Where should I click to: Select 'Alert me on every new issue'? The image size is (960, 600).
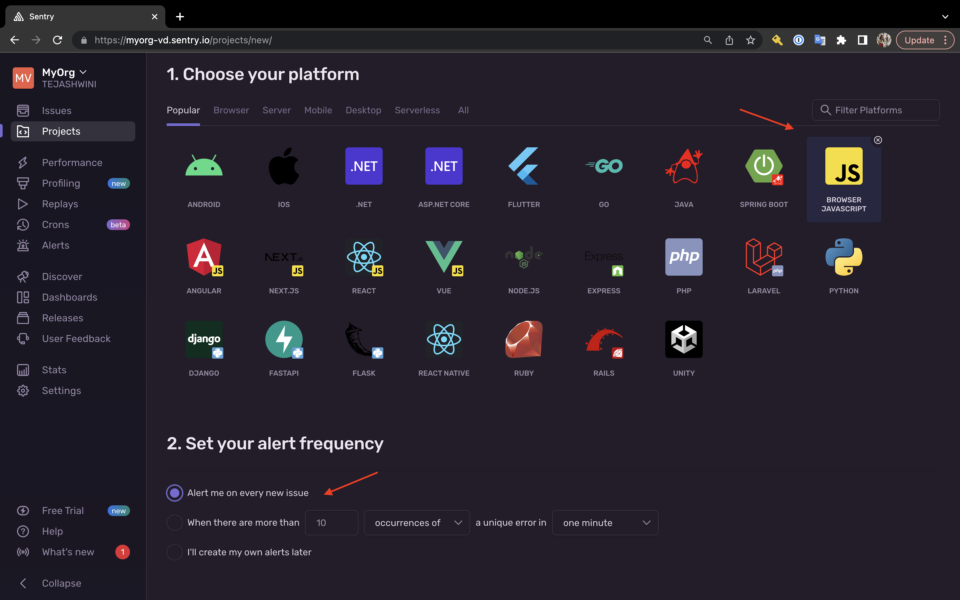(x=175, y=493)
